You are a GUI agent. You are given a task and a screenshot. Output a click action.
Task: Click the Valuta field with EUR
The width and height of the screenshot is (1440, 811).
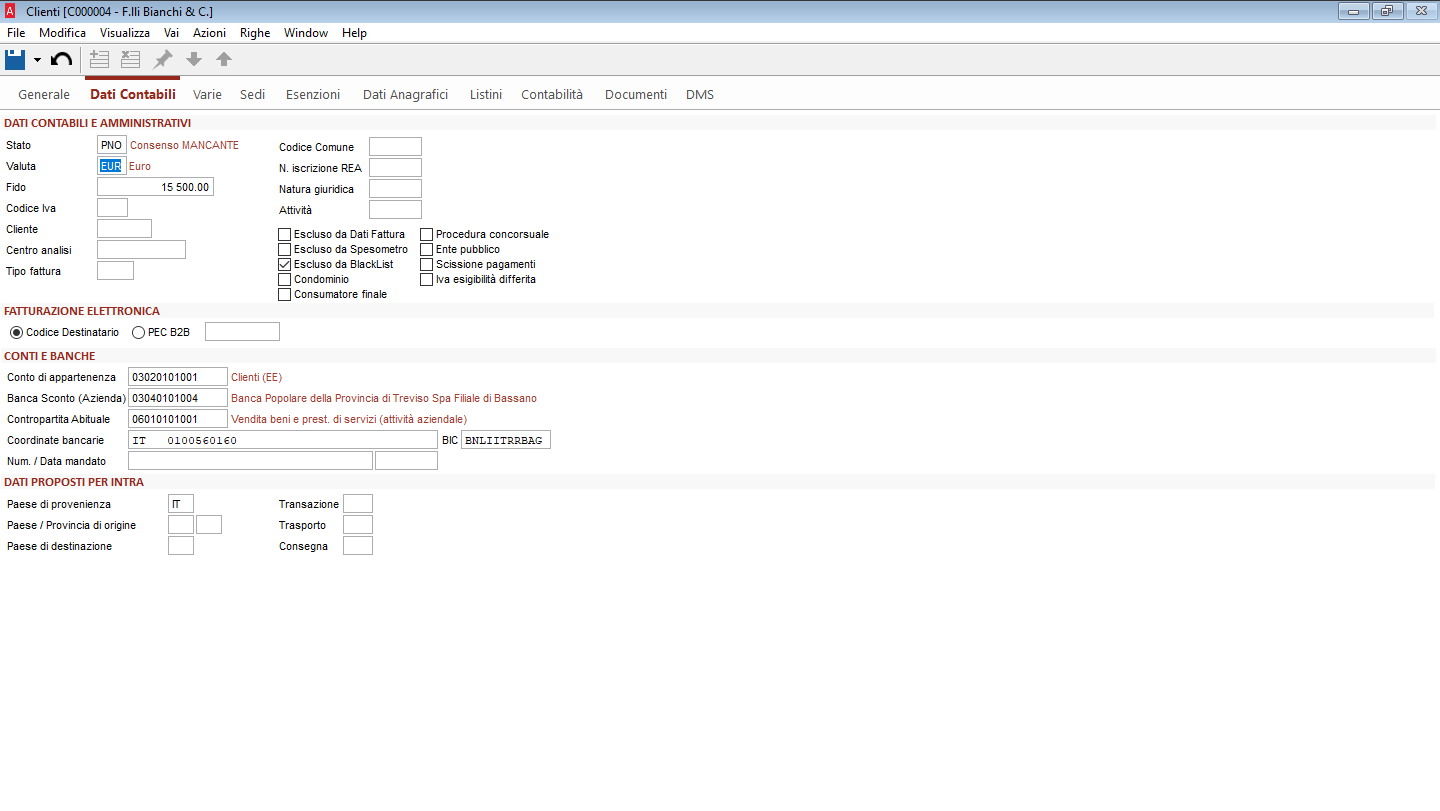point(112,166)
